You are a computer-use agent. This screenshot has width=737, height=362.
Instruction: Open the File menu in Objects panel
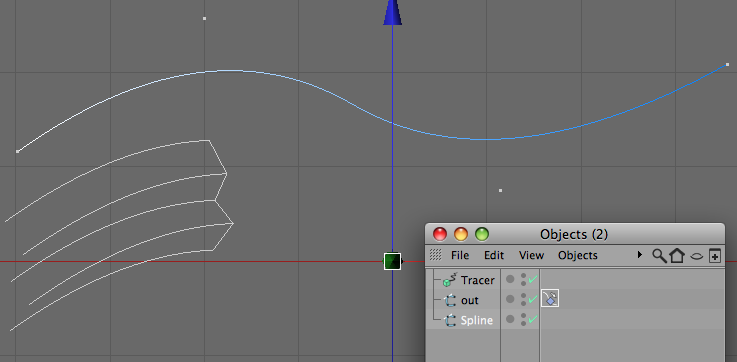[460, 255]
